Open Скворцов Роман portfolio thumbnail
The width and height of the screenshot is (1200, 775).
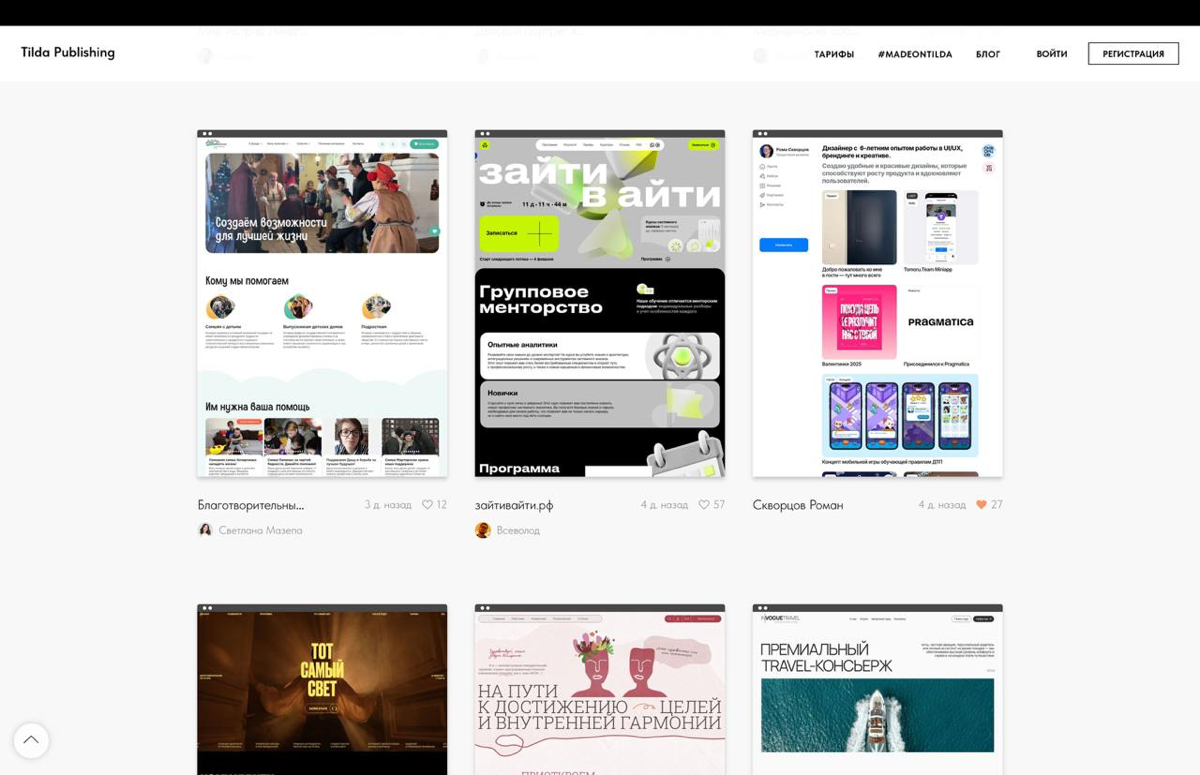point(877,304)
